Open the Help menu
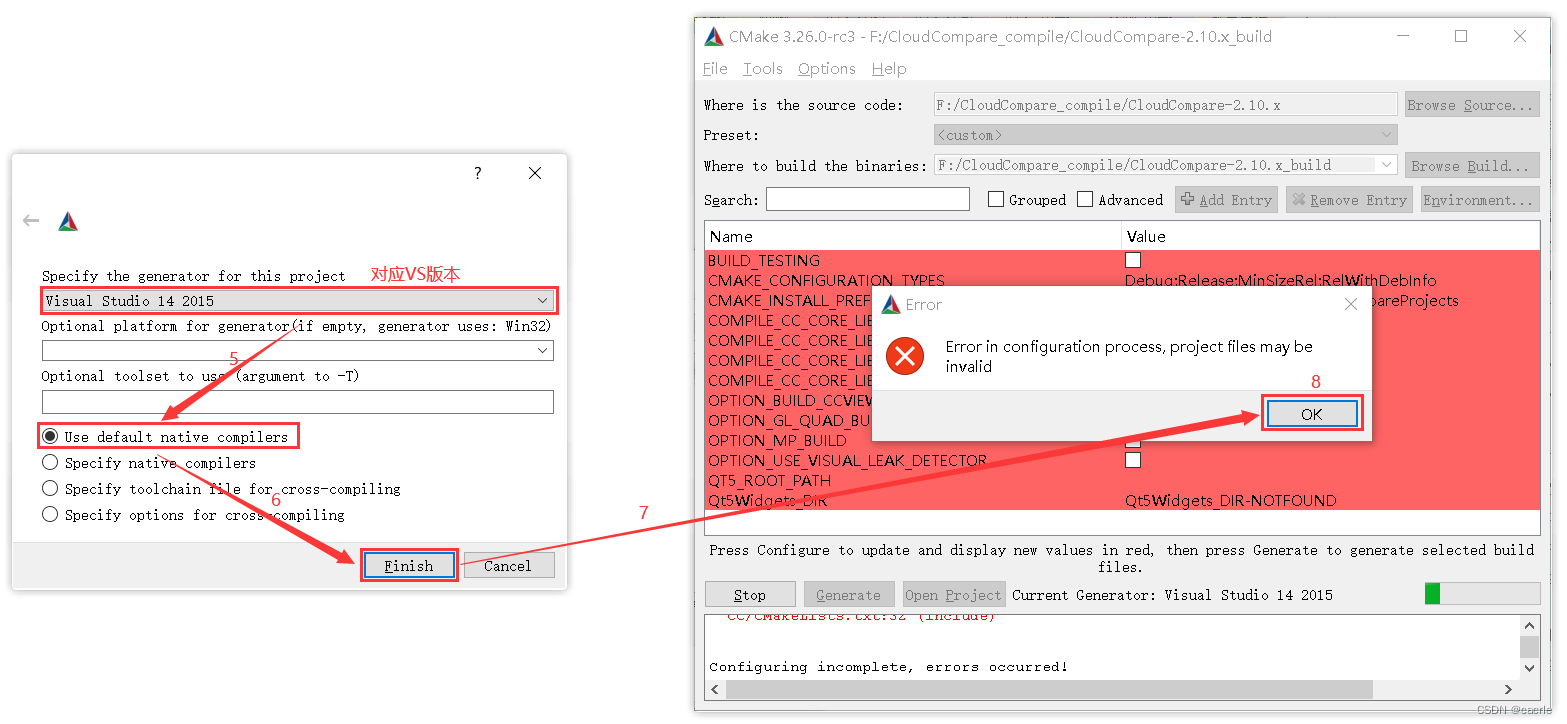The width and height of the screenshot is (1567, 724). click(889, 69)
